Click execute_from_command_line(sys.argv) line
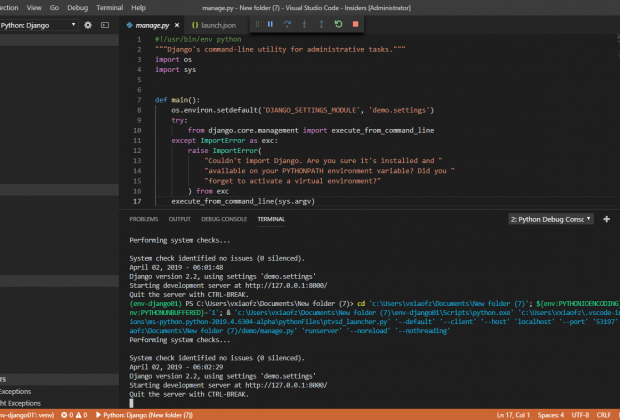 [243, 201]
